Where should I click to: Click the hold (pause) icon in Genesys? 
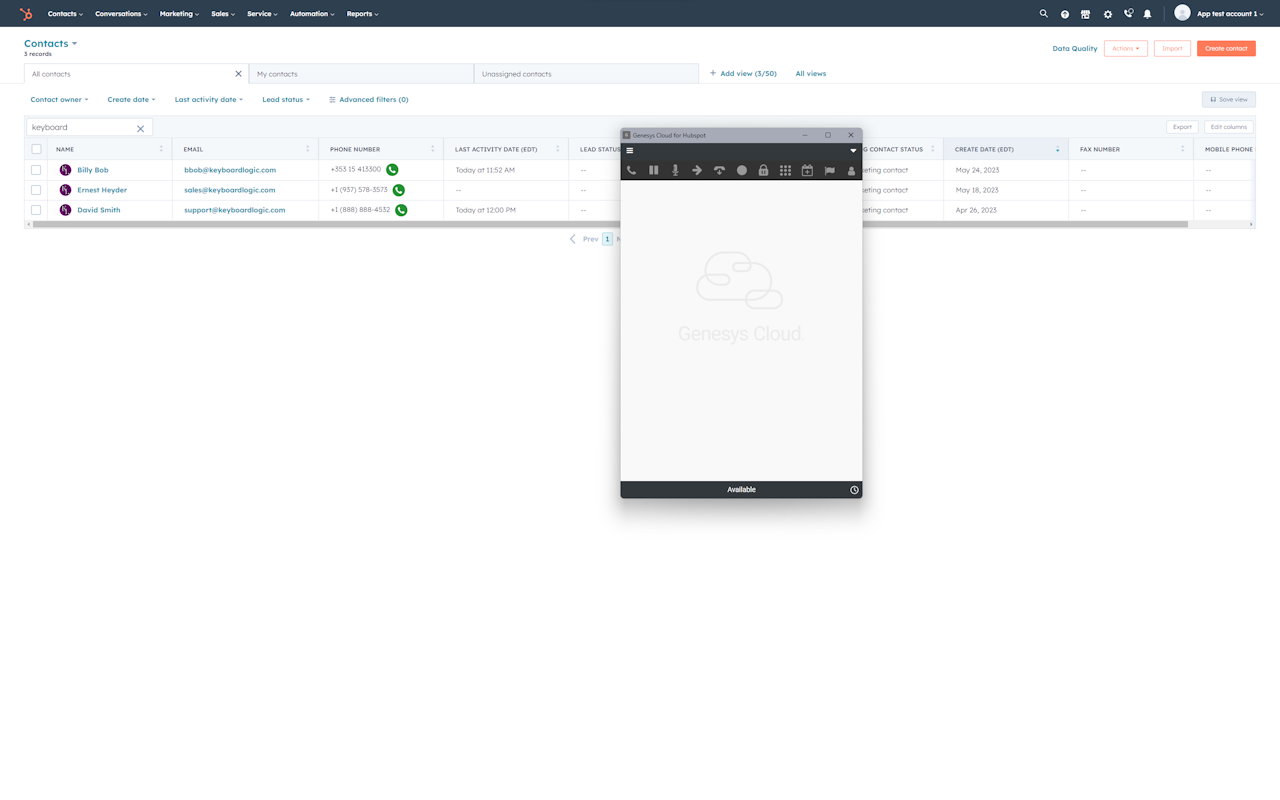(653, 171)
